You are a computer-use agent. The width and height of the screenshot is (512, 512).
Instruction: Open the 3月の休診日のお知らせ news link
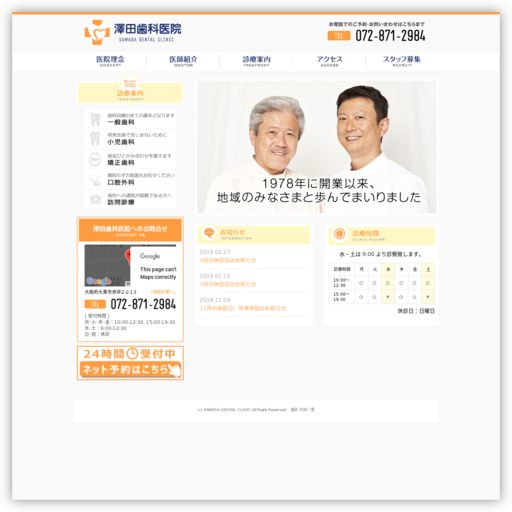pyautogui.click(x=228, y=260)
